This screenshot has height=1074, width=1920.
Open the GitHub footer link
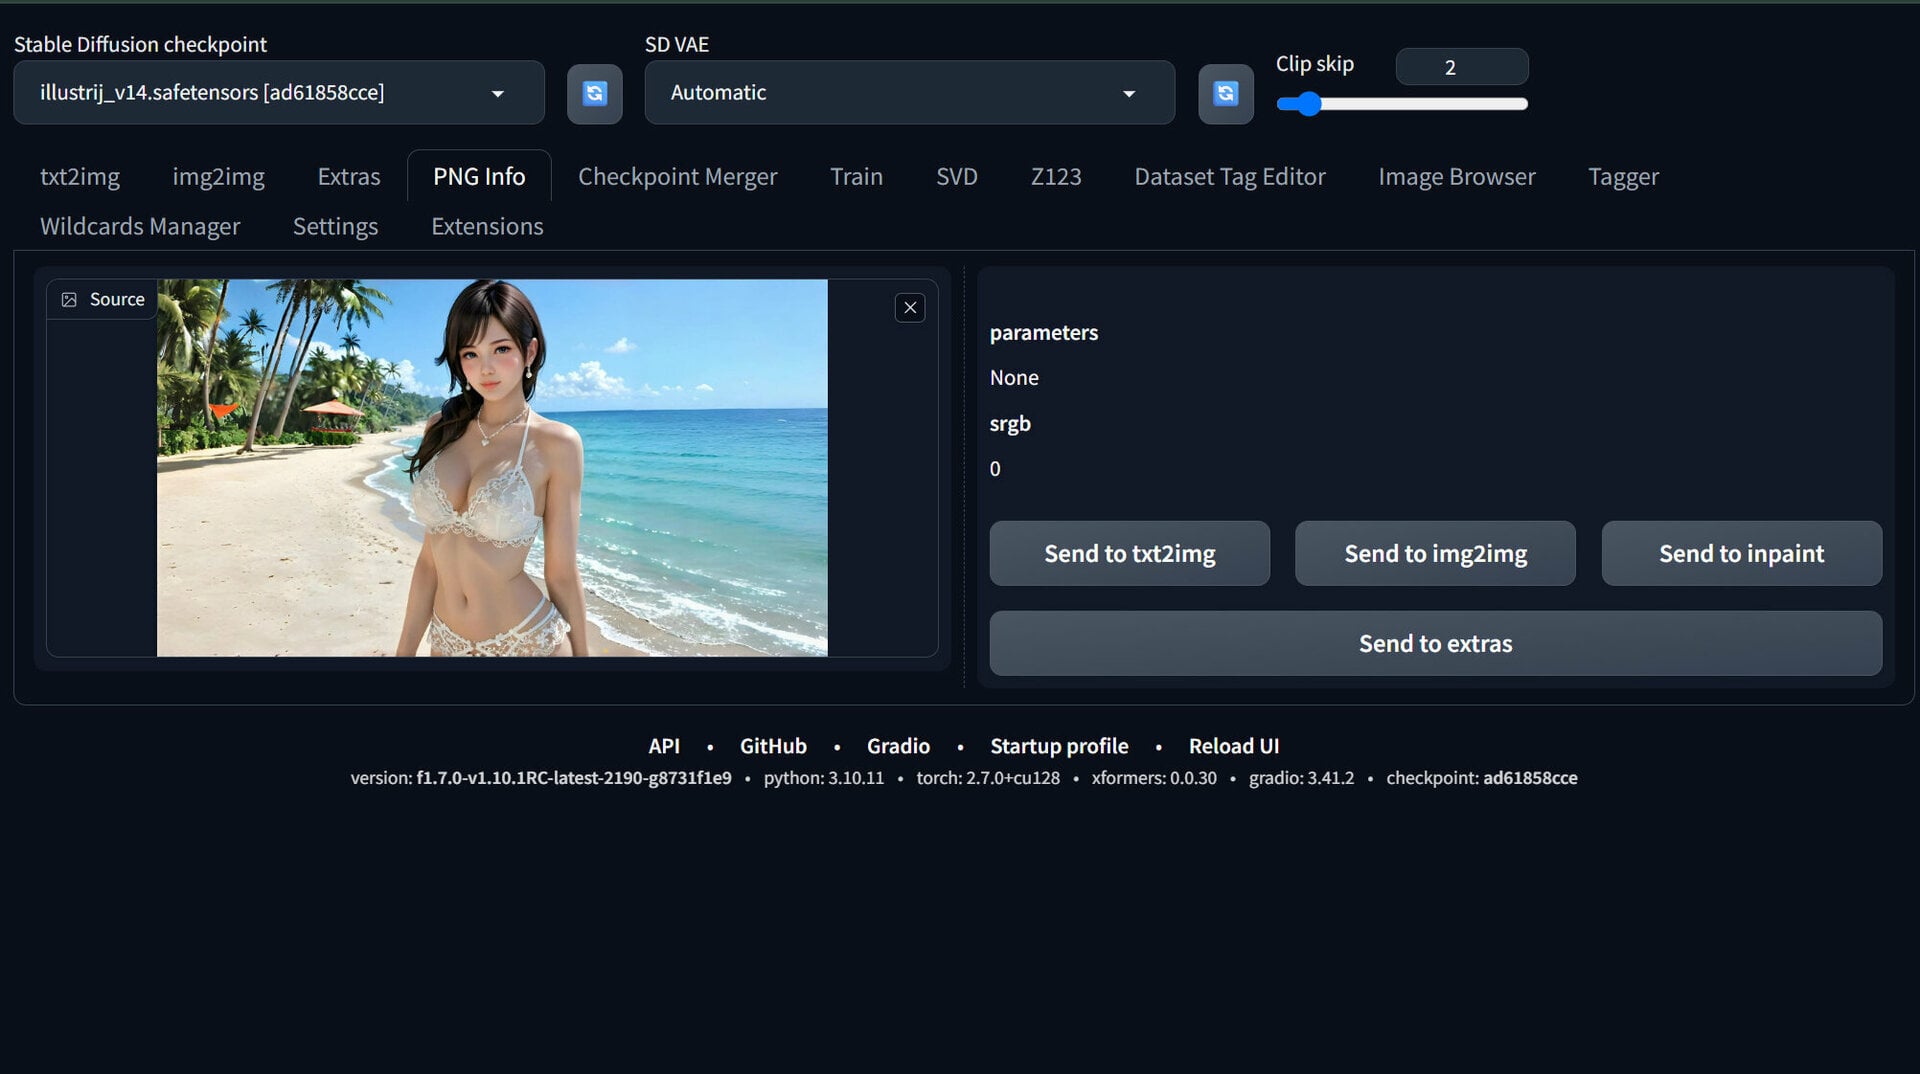pyautogui.click(x=773, y=746)
